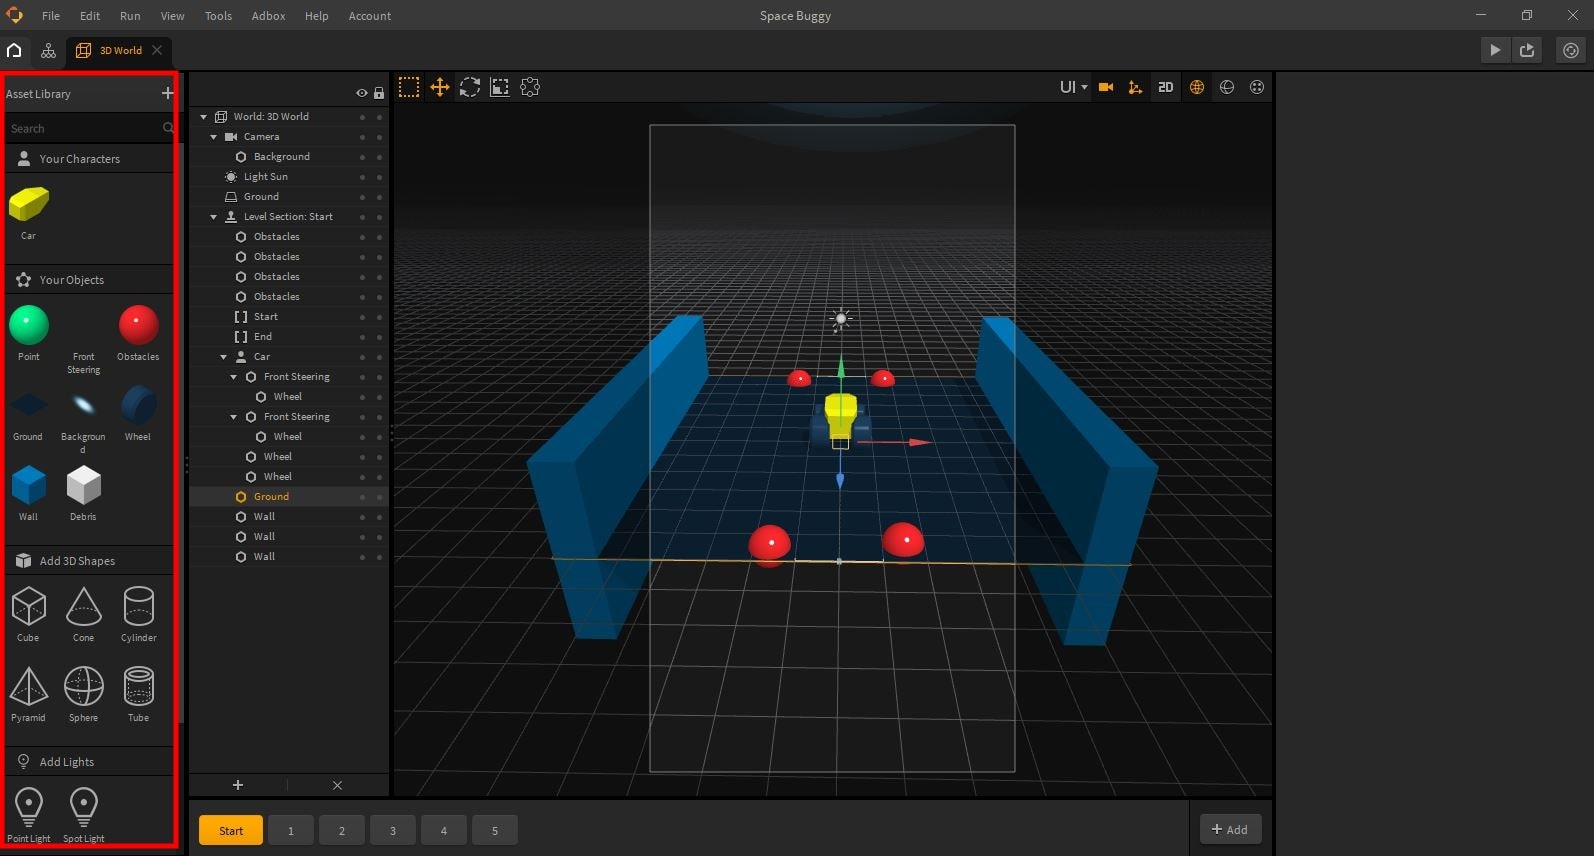Select the Rotate tool in viewport toolbar
This screenshot has height=856, width=1594.
pos(470,88)
